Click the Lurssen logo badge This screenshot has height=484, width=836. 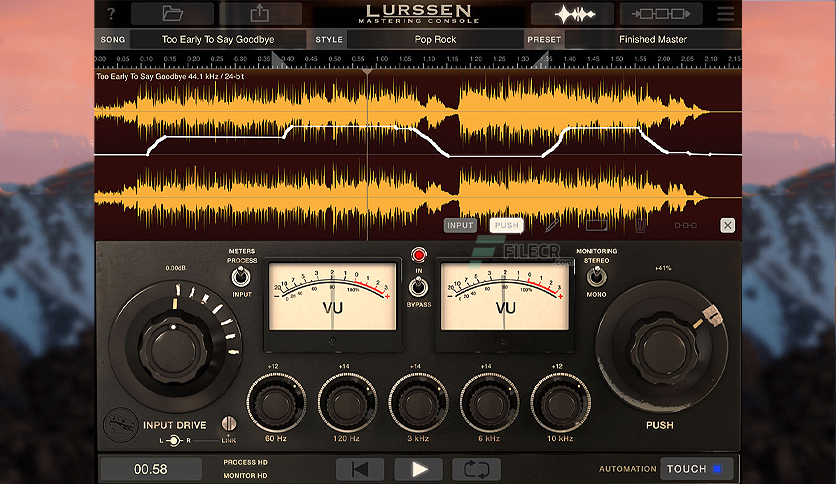point(120,425)
